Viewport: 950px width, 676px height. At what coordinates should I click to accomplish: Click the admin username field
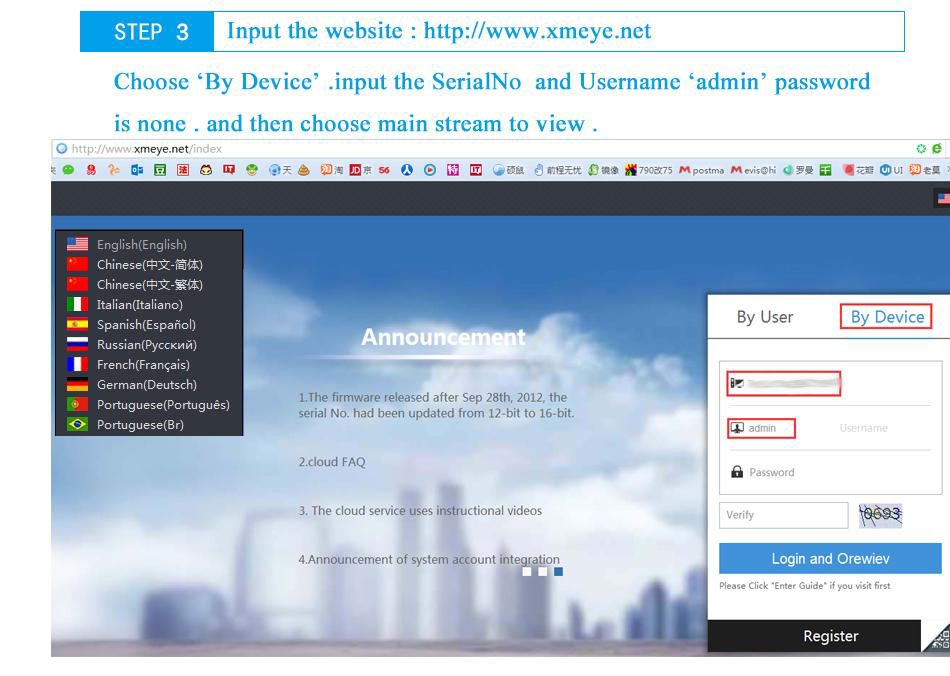click(x=830, y=428)
